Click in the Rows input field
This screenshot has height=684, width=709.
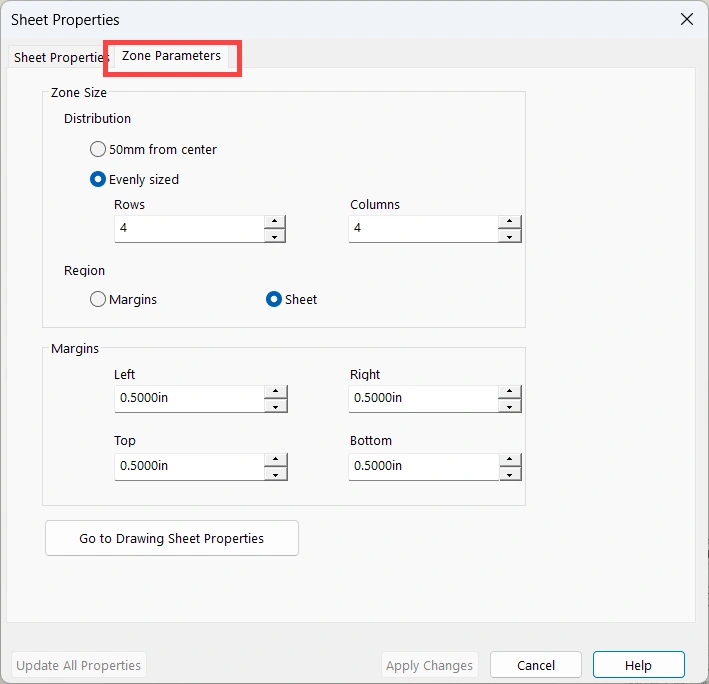pyautogui.click(x=188, y=228)
